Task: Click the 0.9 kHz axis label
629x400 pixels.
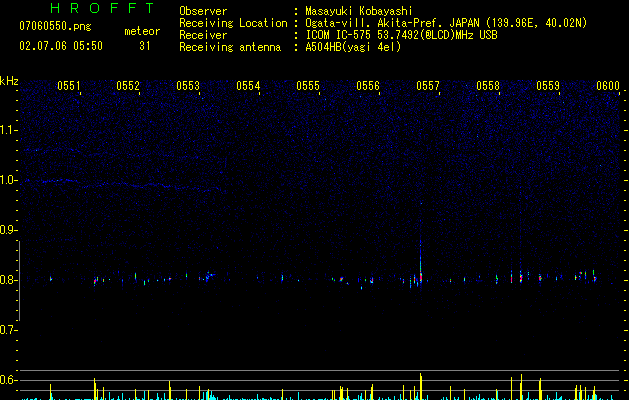Action: pyautogui.click(x=9, y=230)
